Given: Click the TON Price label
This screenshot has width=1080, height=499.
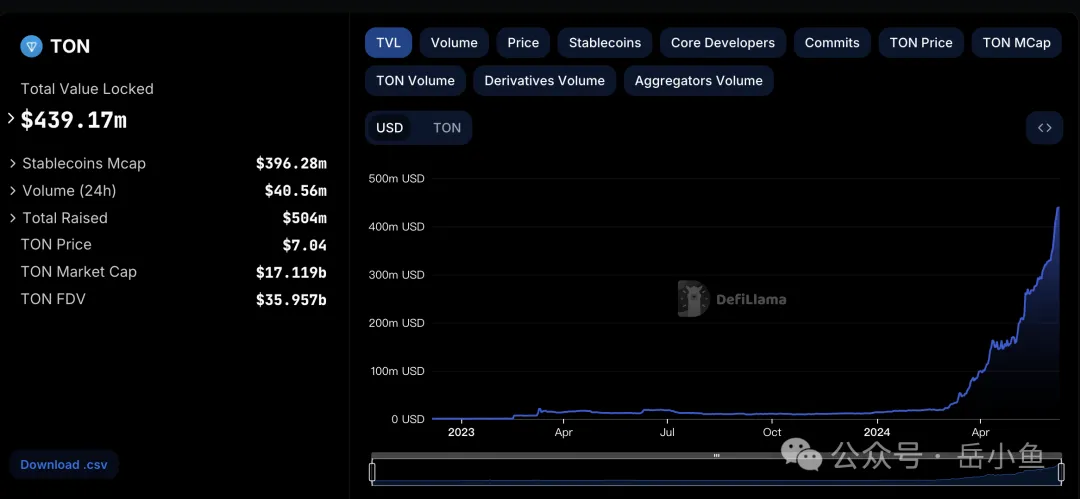Looking at the screenshot, I should pyautogui.click(x=56, y=245).
